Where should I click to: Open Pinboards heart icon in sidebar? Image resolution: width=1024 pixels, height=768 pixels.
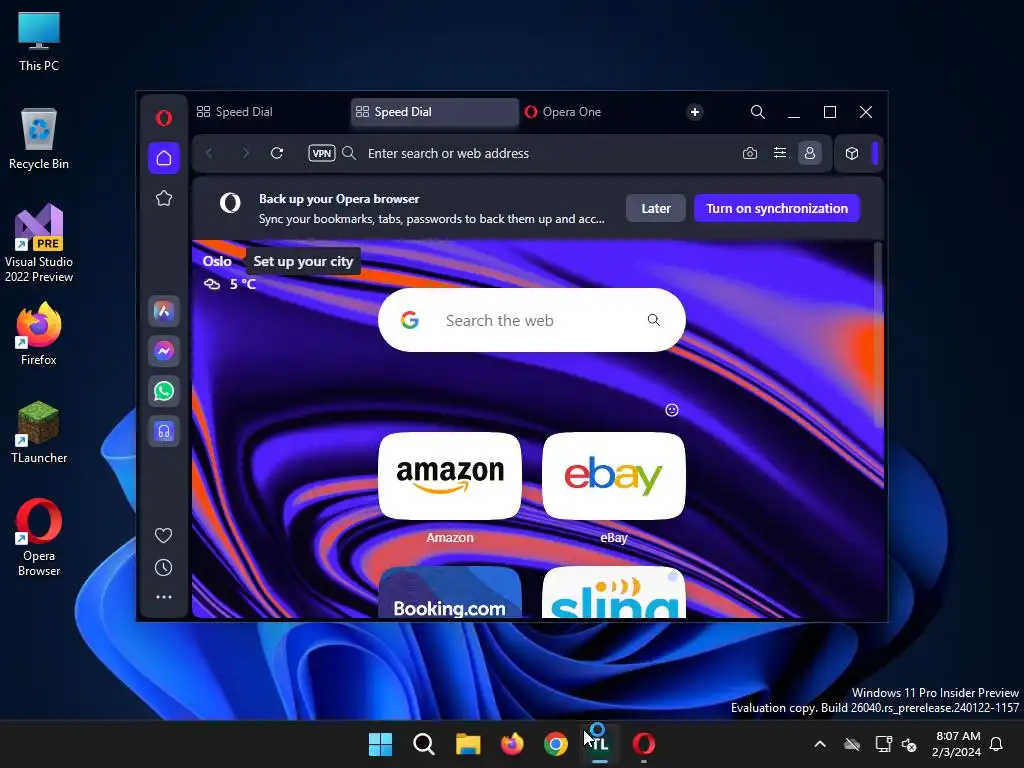[x=163, y=536]
